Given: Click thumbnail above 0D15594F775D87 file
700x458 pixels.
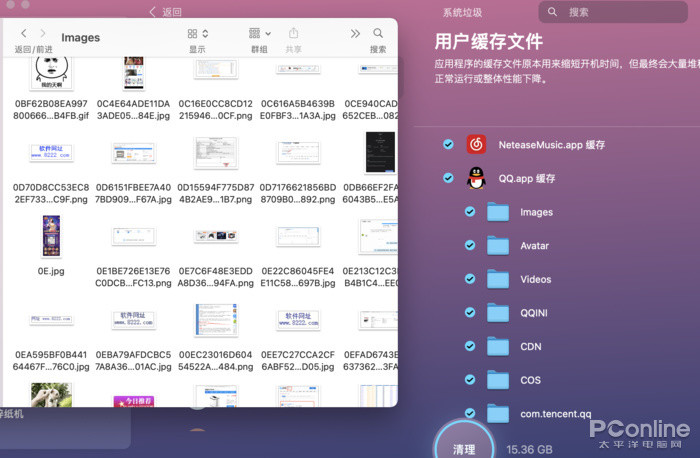Looking at the screenshot, I should [216, 153].
